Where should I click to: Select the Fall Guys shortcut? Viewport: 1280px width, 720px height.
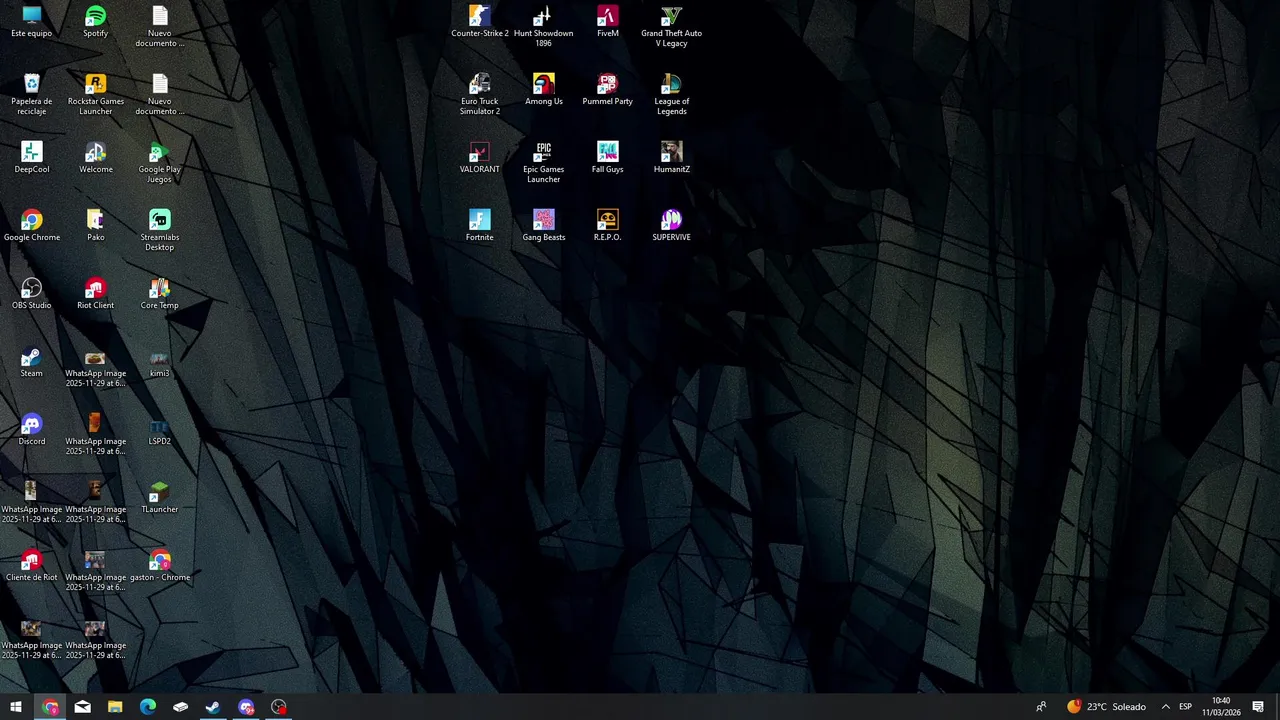pos(608,158)
